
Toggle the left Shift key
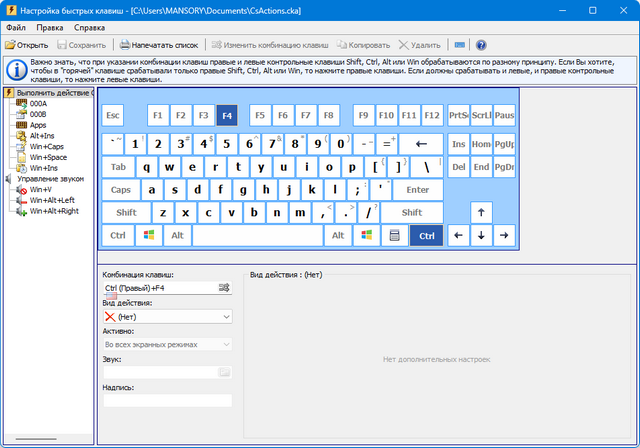coord(126,213)
